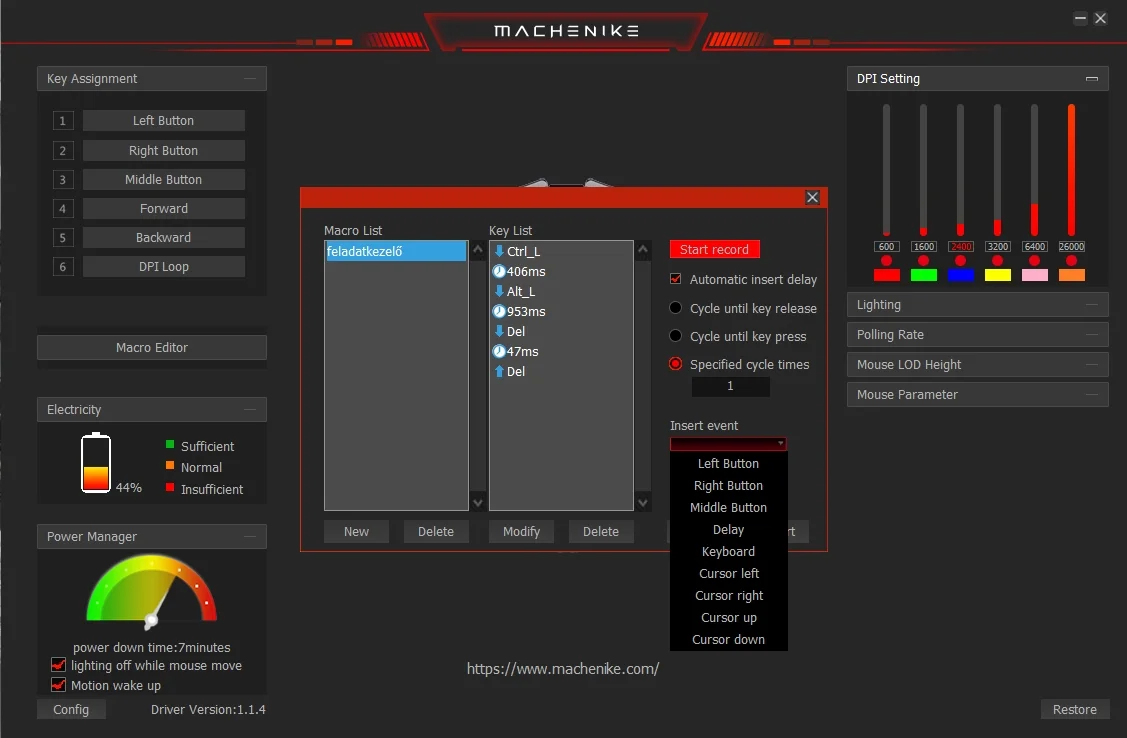The width and height of the screenshot is (1127, 738).
Task: Assign key 6 DPI Loop
Action: coord(164,267)
